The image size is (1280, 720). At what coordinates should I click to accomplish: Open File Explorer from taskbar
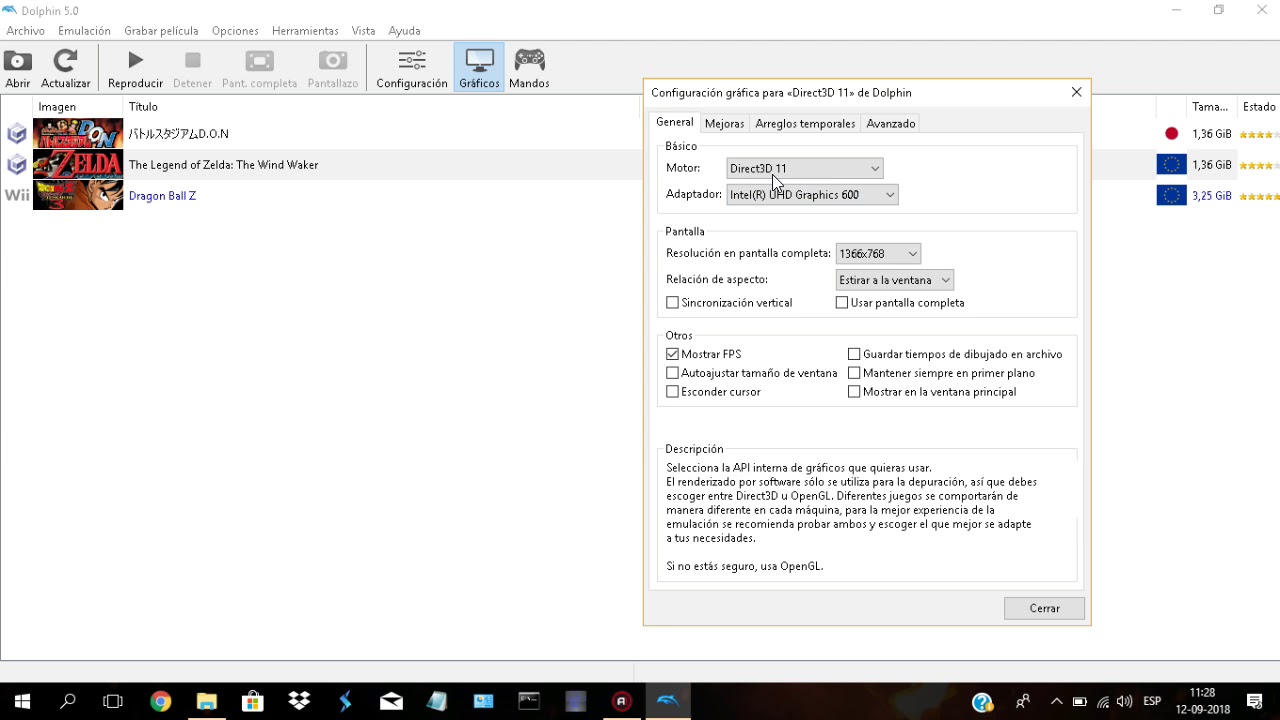tap(207, 701)
